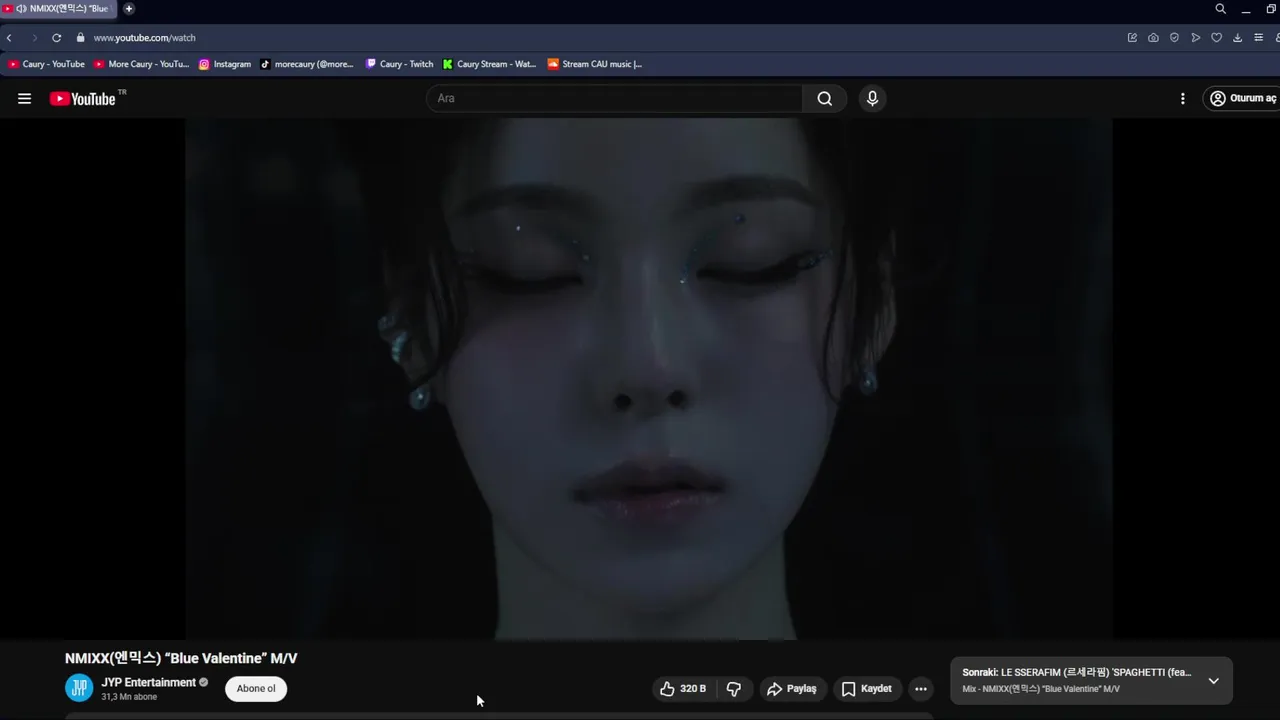Click the Blue Valentine M/V video title

coord(181,658)
